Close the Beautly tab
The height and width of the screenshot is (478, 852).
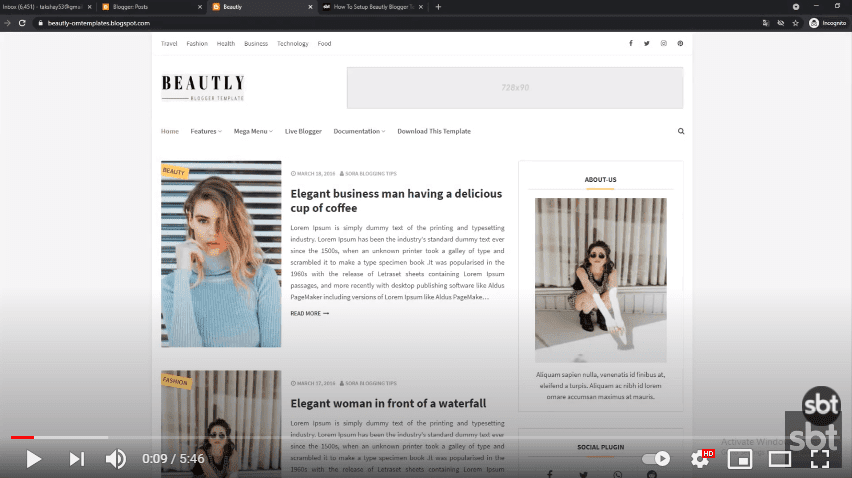coord(310,7)
